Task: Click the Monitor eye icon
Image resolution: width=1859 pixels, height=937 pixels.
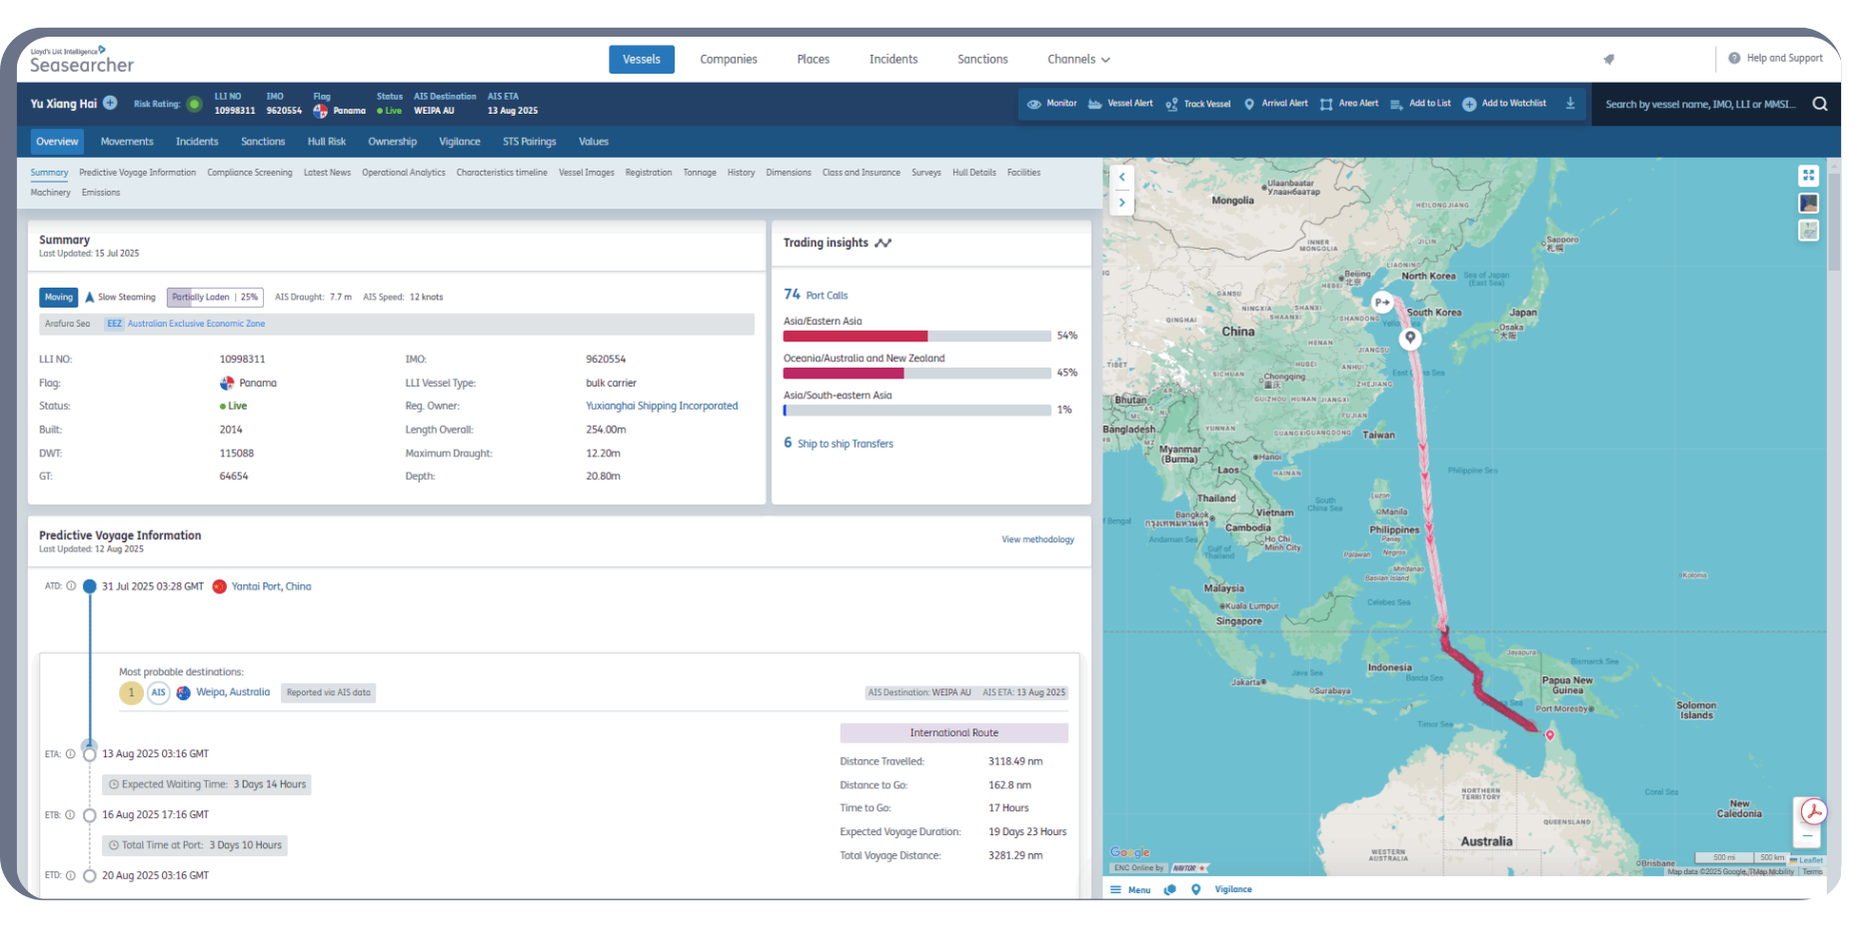Action: [x=1034, y=104]
